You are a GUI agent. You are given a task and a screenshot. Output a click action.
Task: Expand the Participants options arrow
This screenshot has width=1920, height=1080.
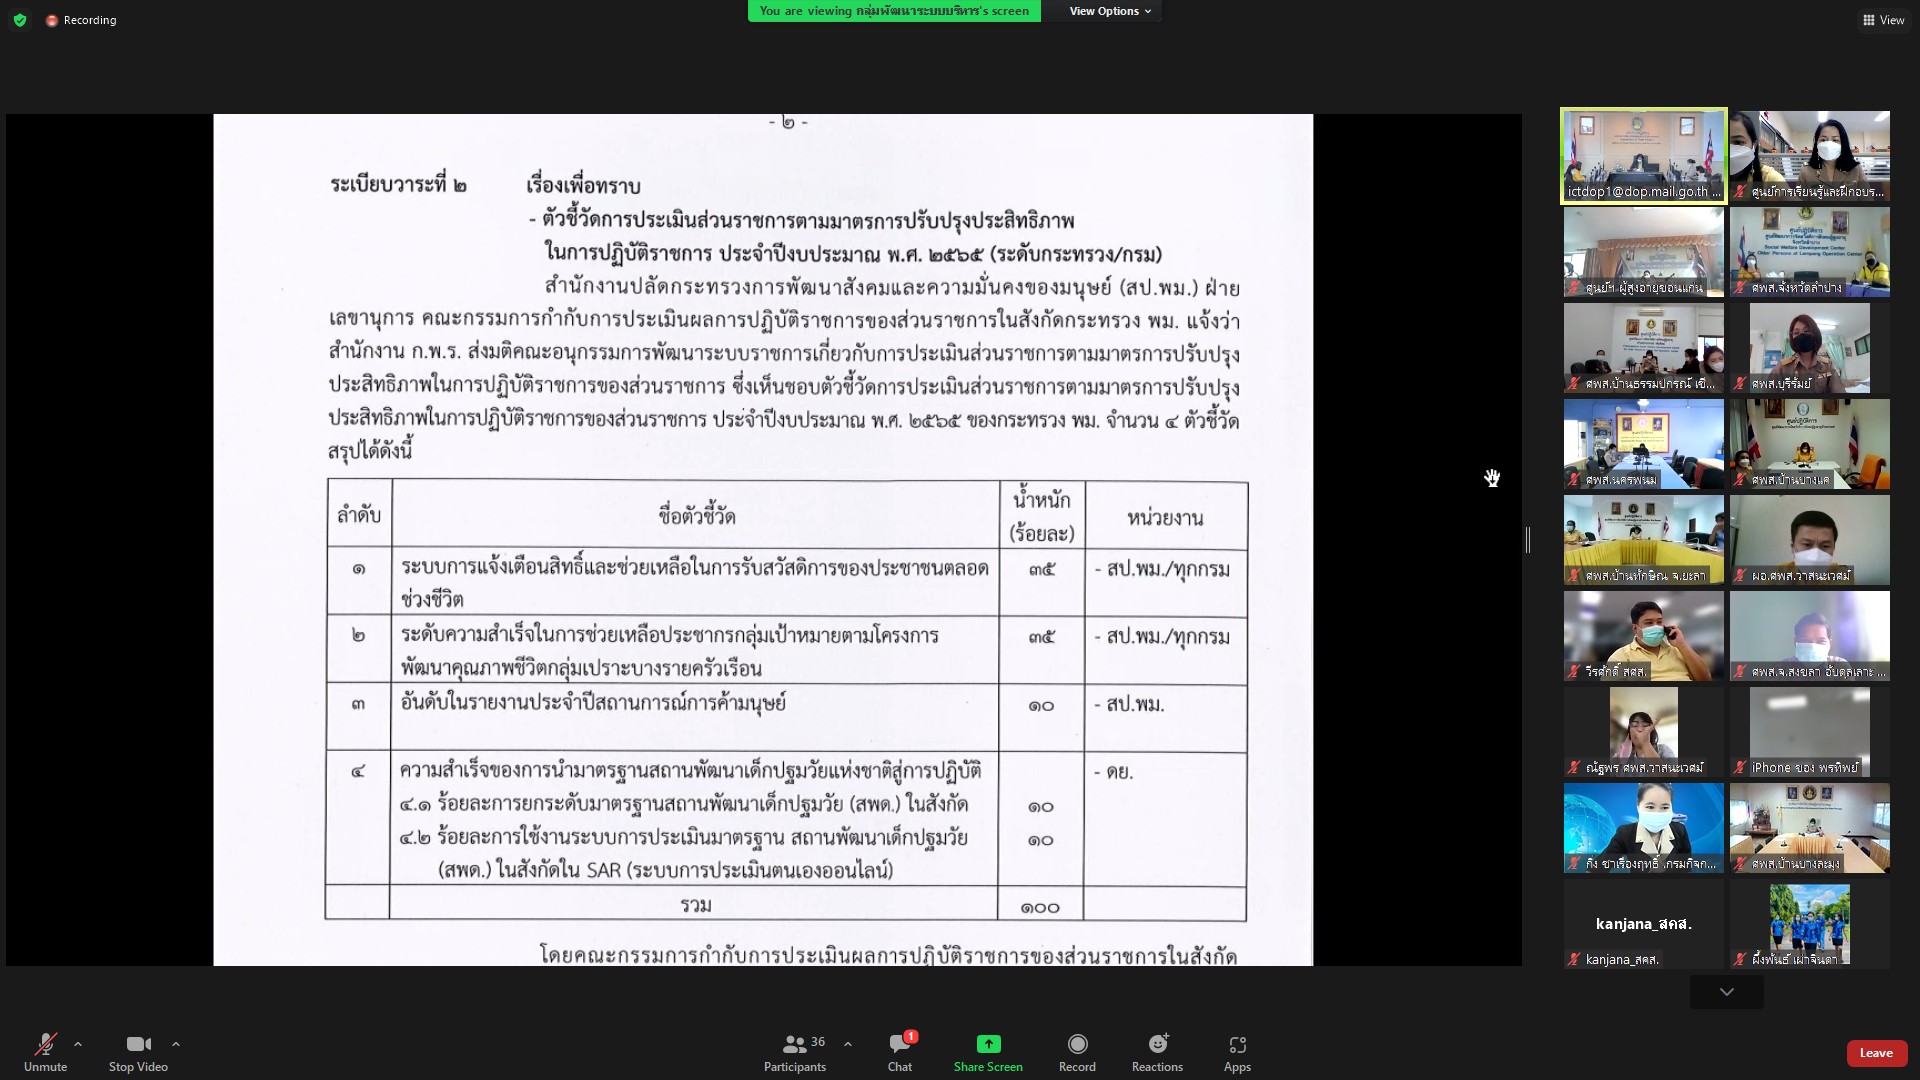point(848,1044)
